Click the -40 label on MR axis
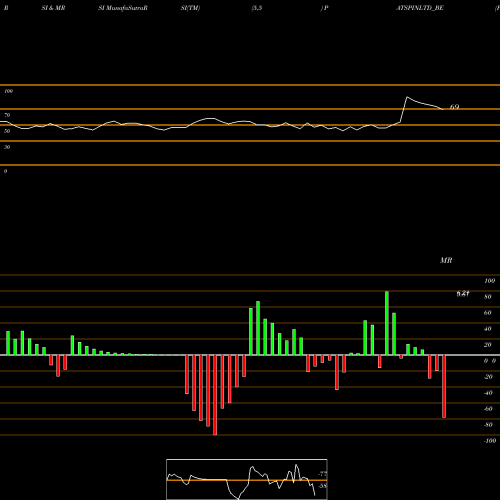 [488, 393]
